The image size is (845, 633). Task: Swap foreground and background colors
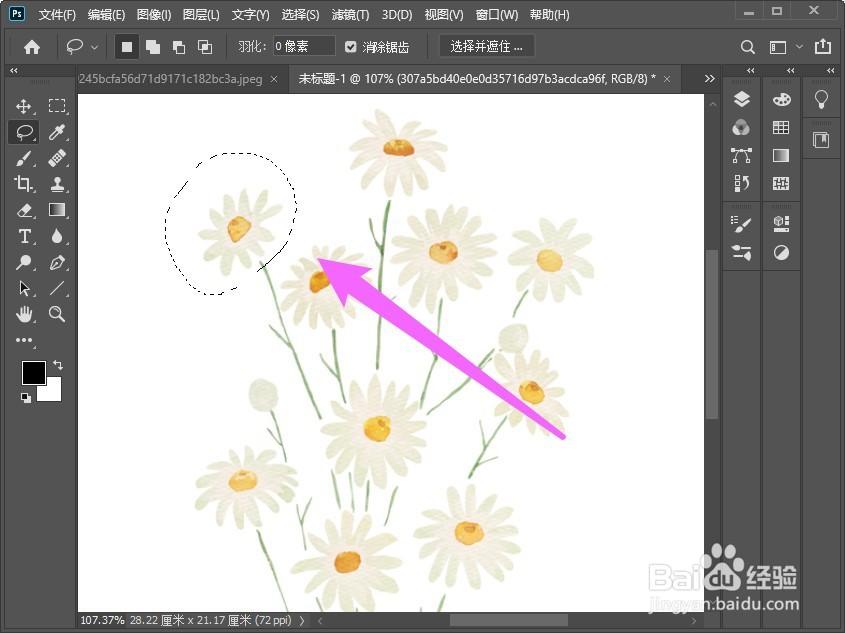coord(58,365)
